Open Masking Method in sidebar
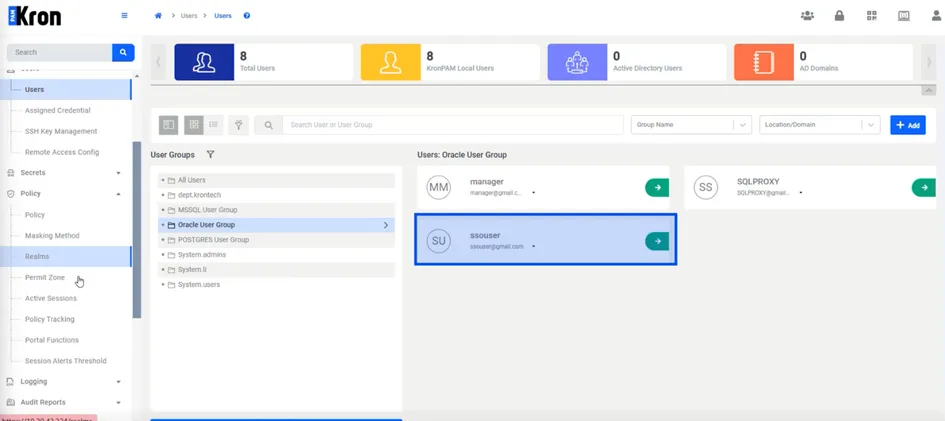The image size is (945, 421). [52, 236]
